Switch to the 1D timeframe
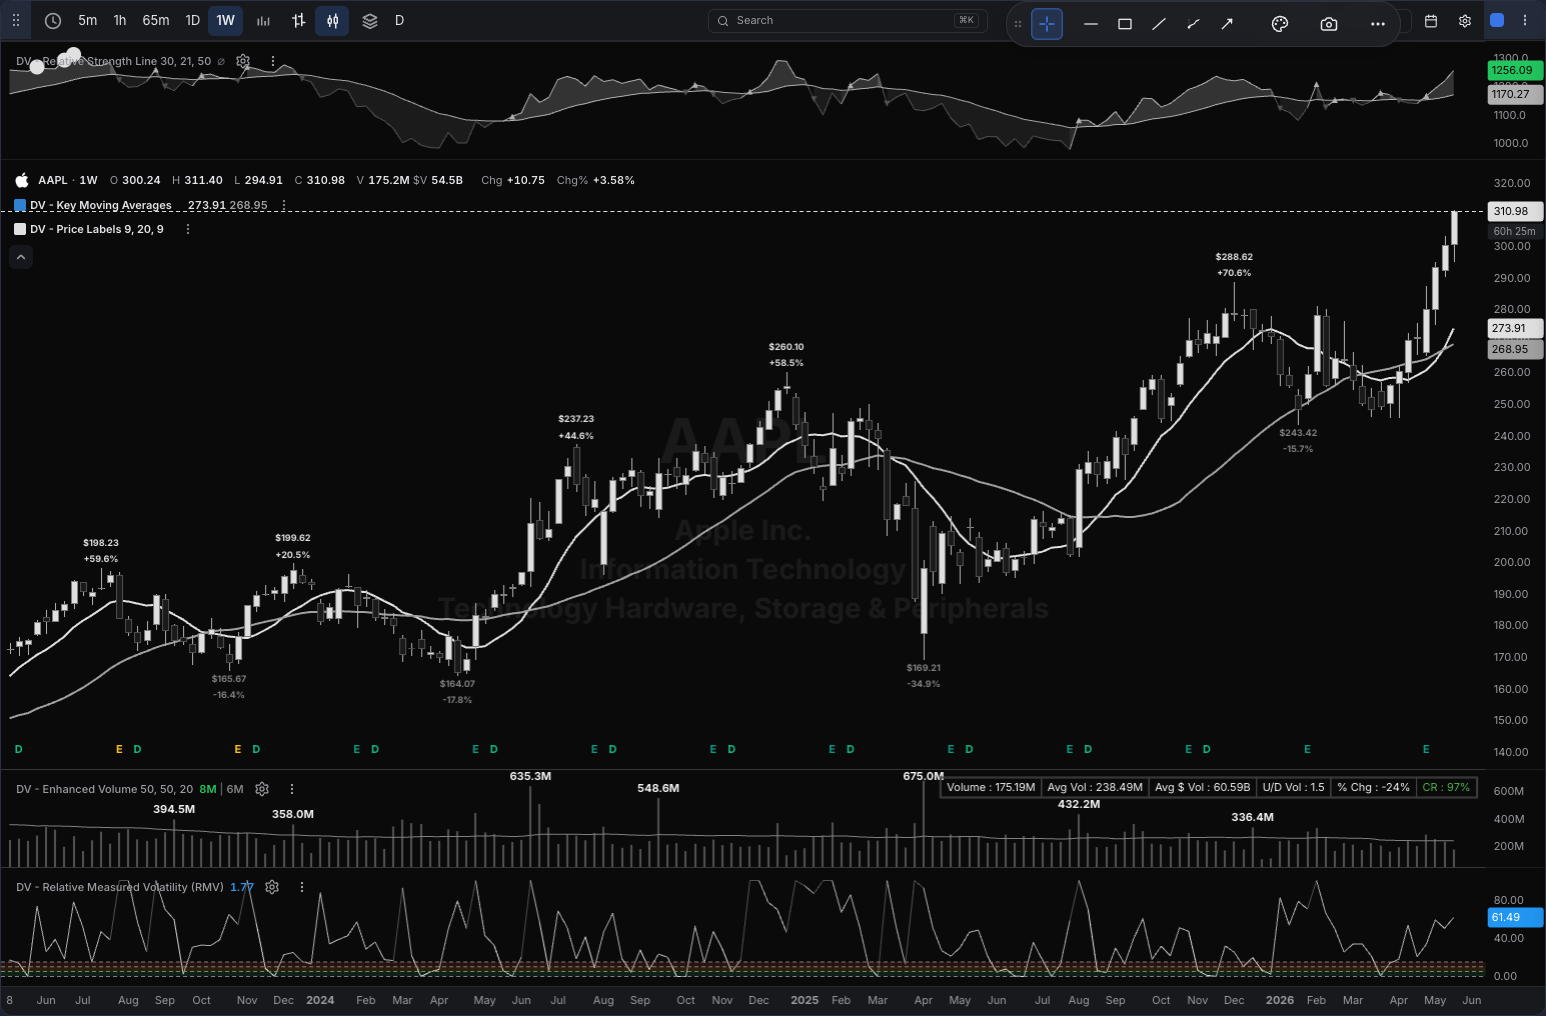This screenshot has height=1016, width=1546. [x=193, y=20]
